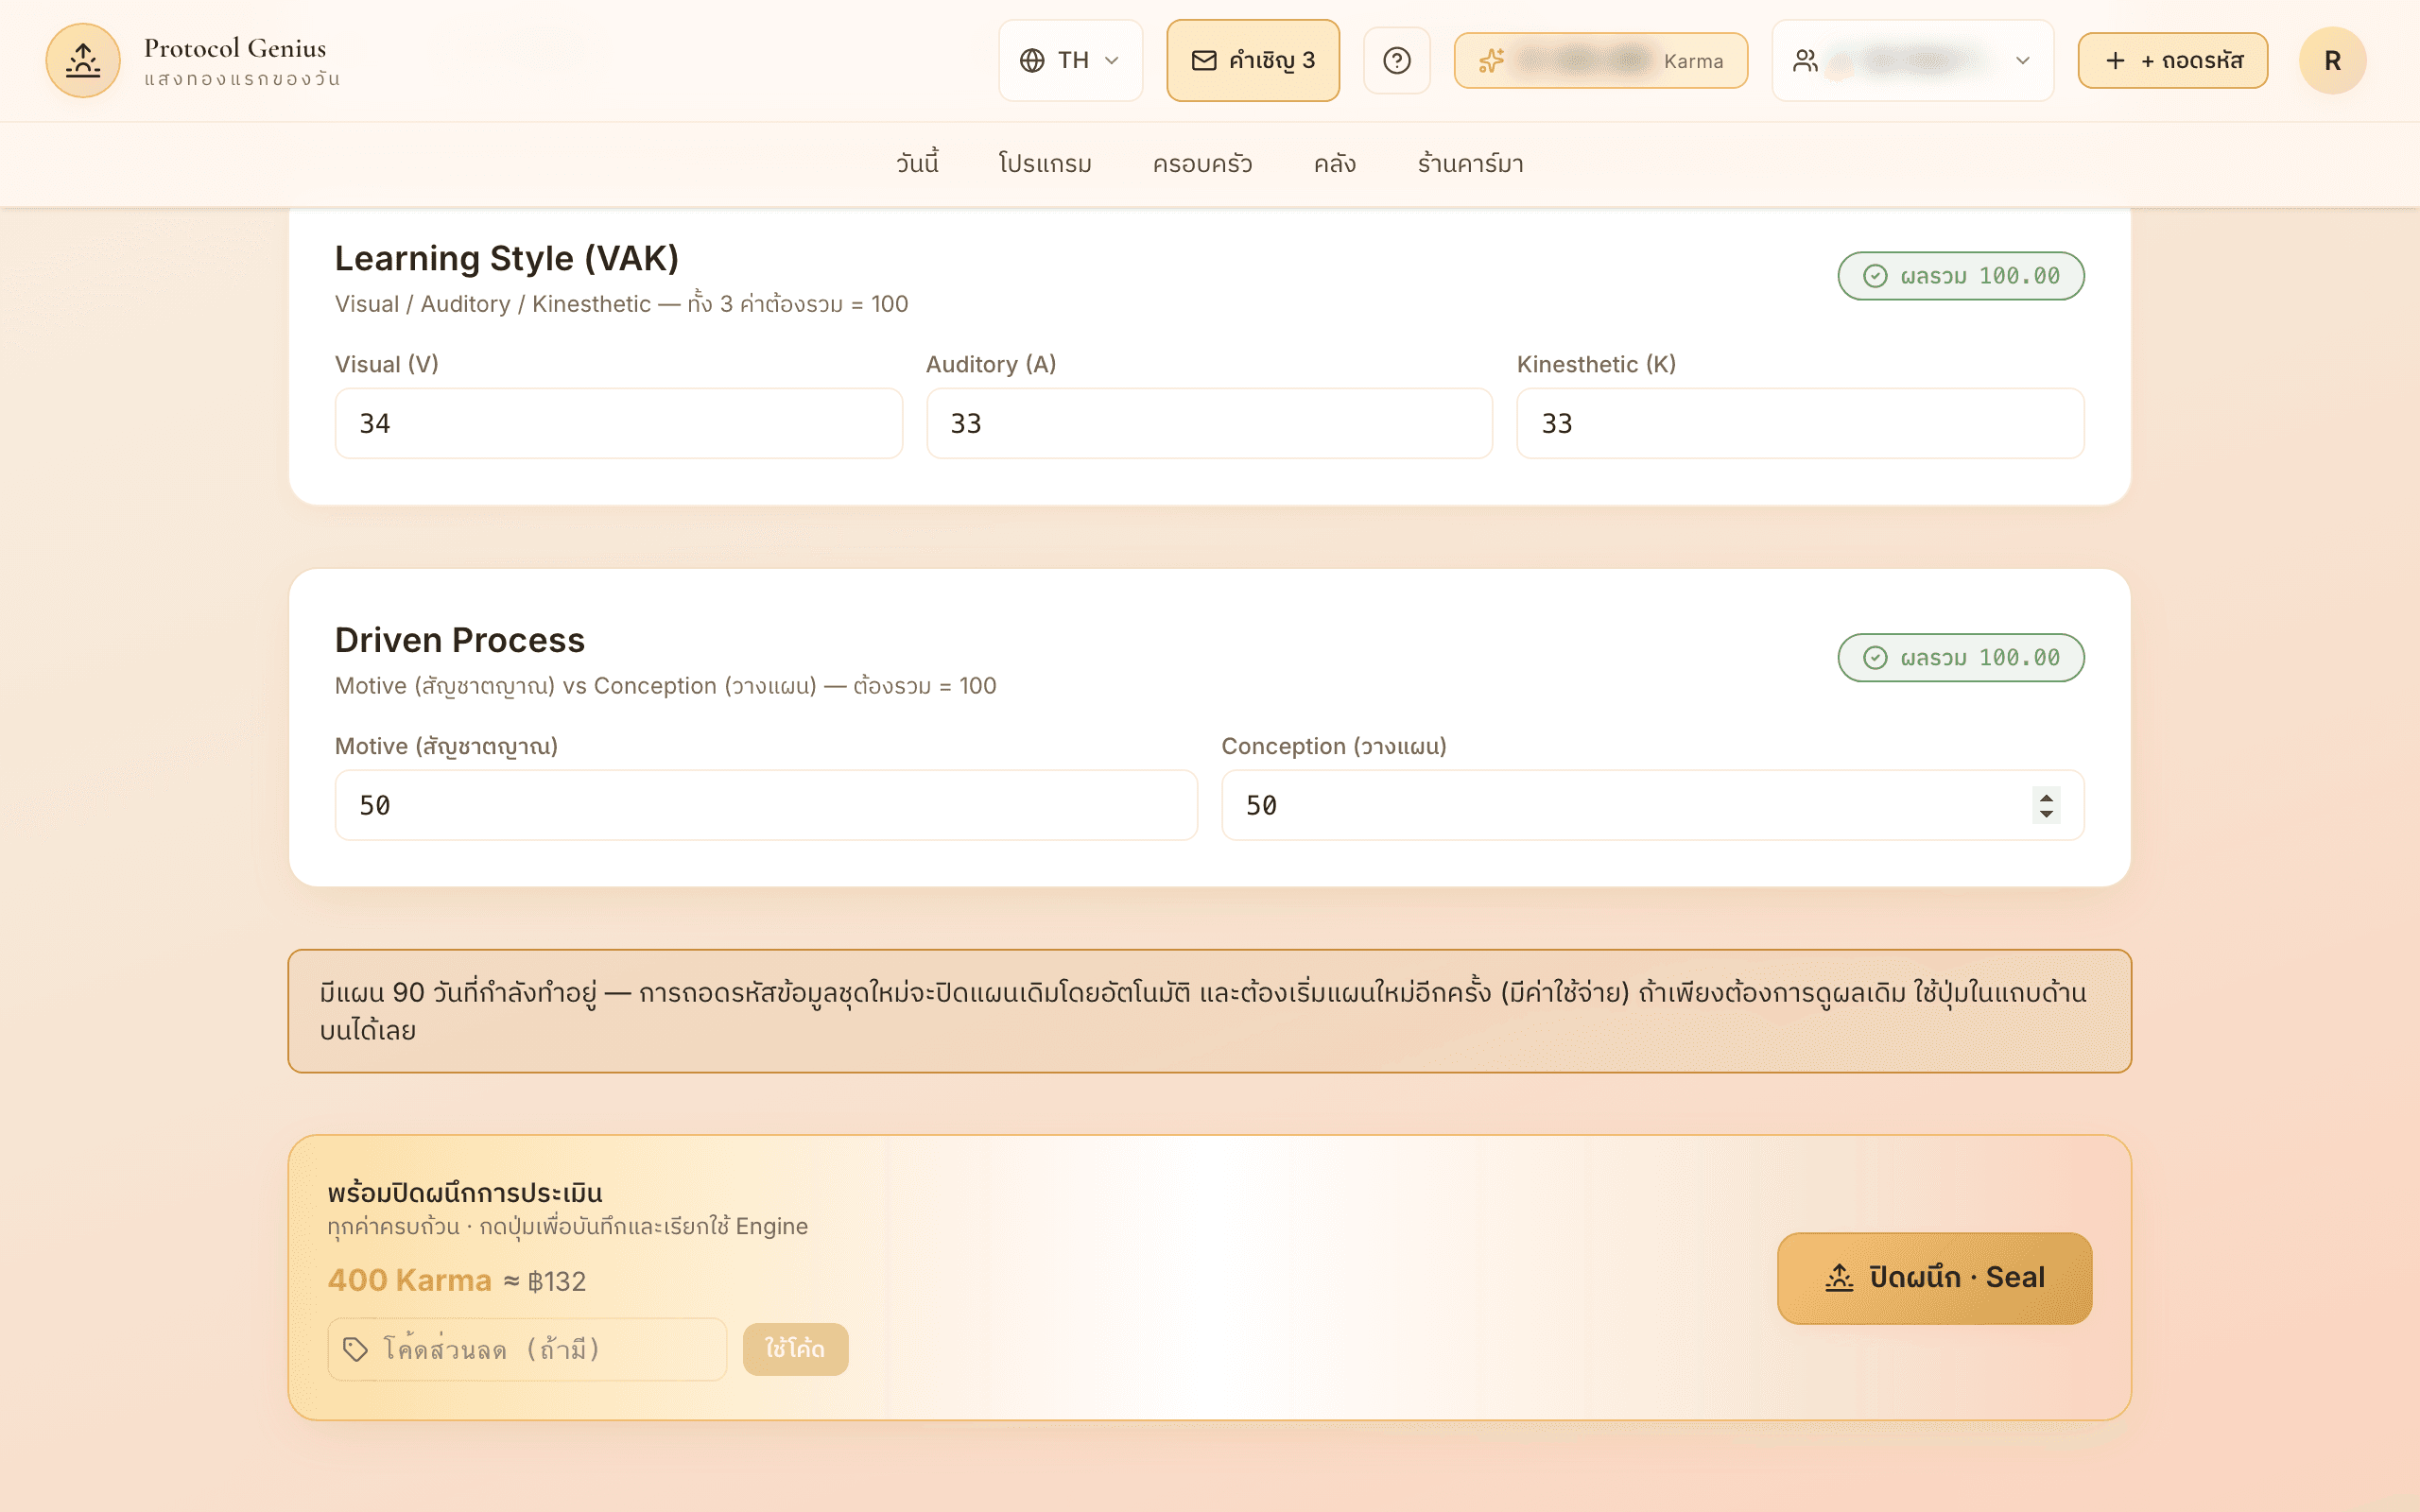Click the envelope icon in invitations button
Viewport: 2420px width, 1512px height.
pyautogui.click(x=1204, y=61)
